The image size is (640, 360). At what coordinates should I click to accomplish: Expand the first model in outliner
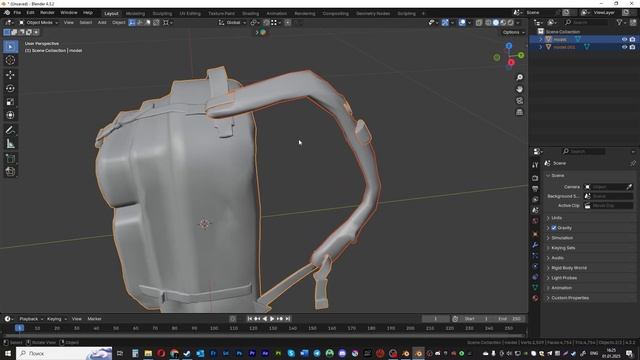point(541,40)
